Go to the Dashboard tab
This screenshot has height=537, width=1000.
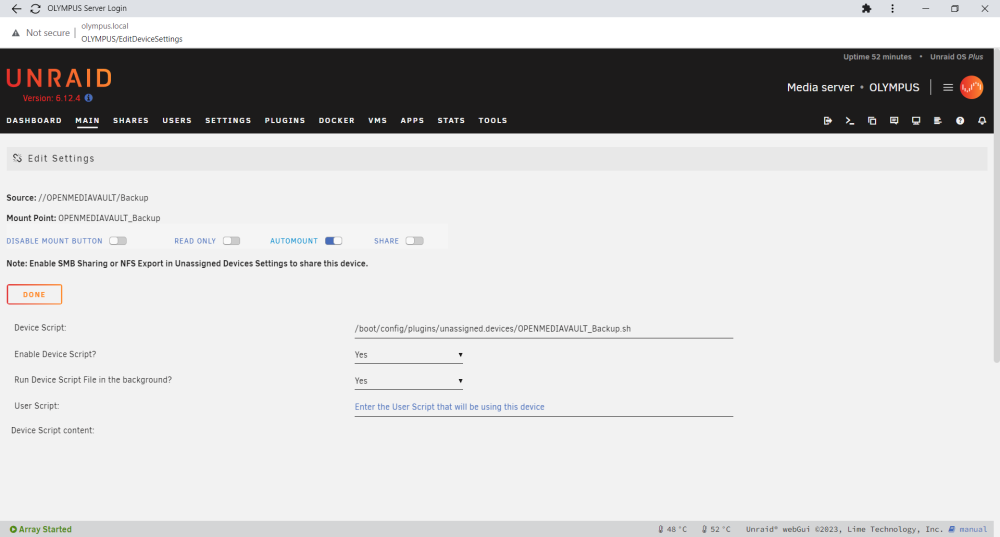tap(34, 121)
